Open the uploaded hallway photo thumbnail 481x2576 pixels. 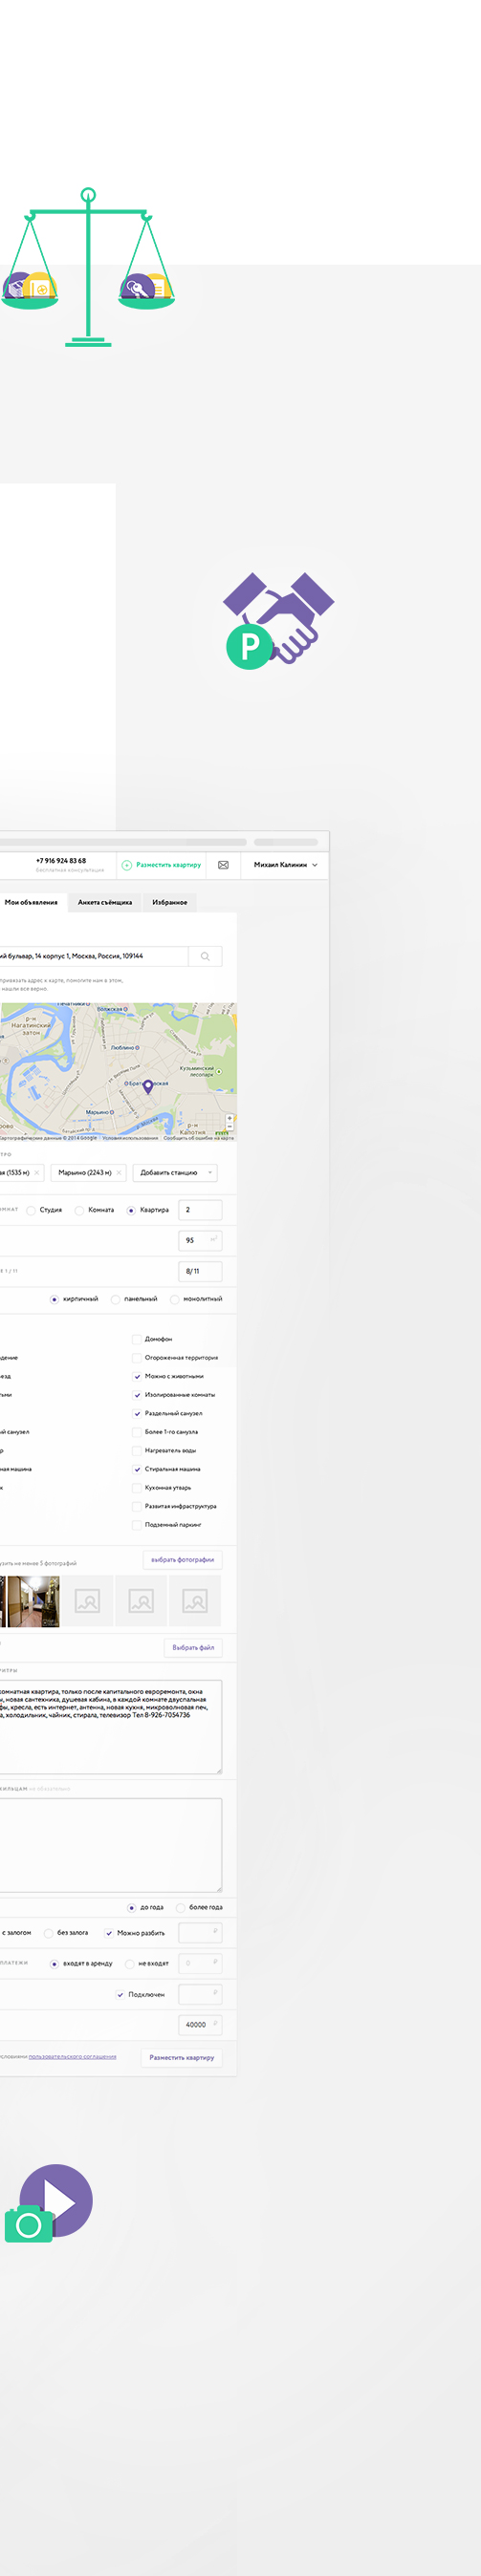[33, 1602]
